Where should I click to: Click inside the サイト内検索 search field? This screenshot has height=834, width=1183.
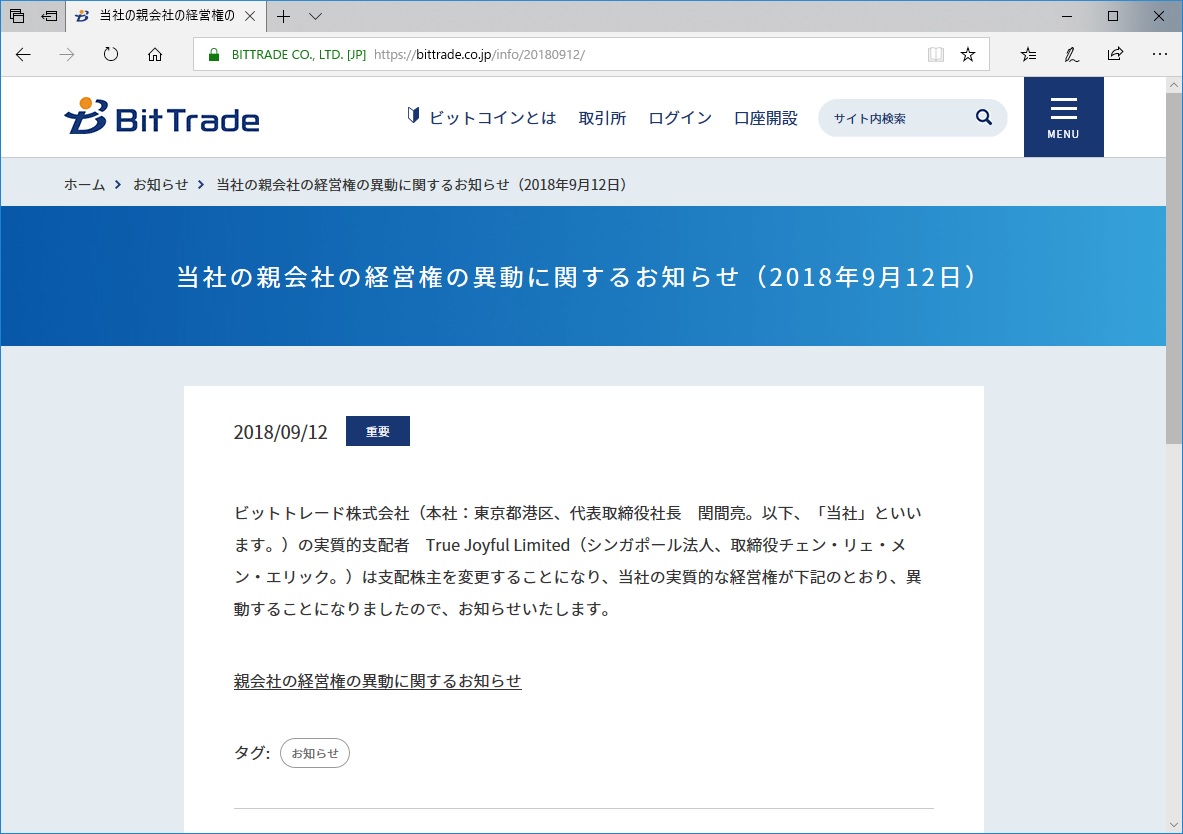coord(890,117)
